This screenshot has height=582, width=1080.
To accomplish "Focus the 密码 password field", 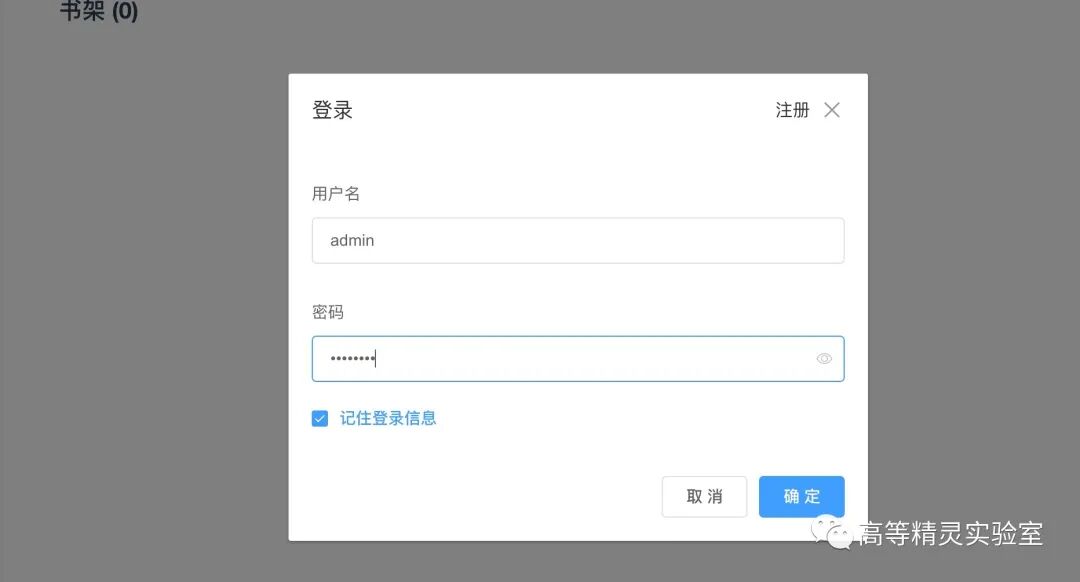I will (578, 359).
